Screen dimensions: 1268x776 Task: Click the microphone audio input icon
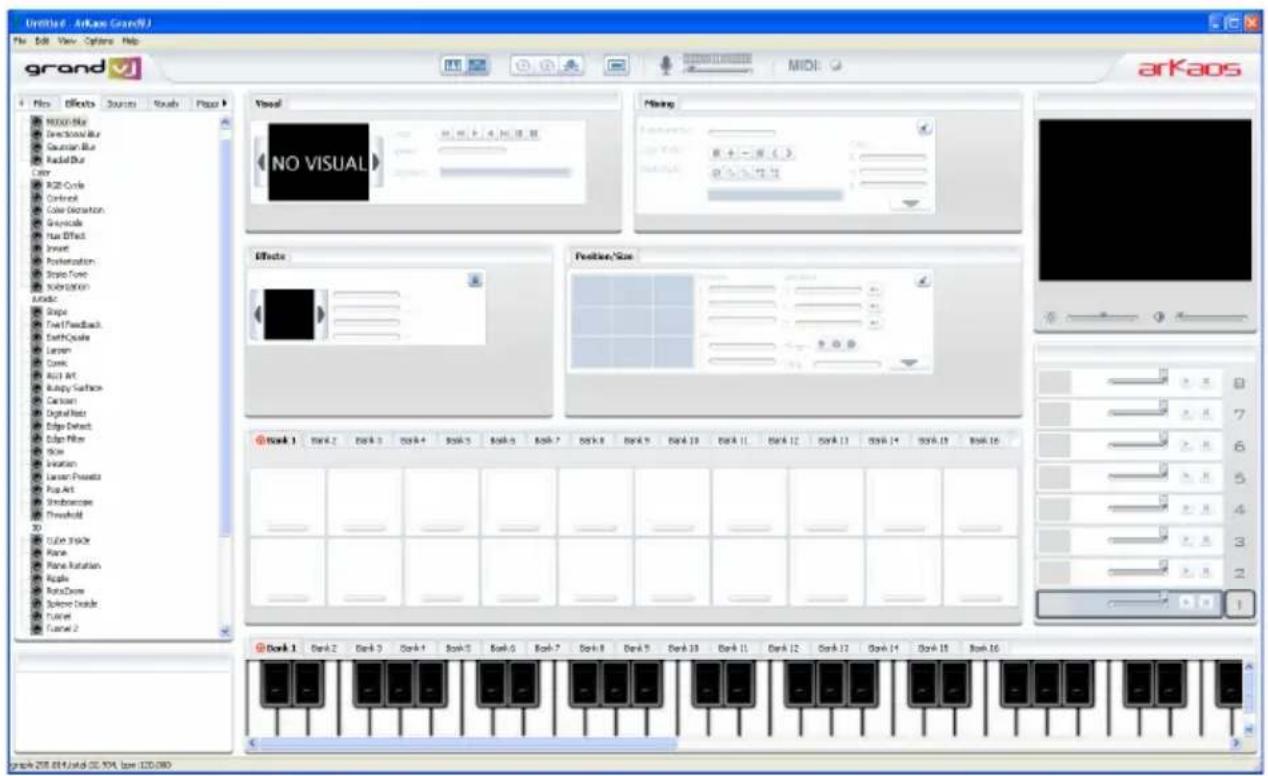(x=665, y=66)
